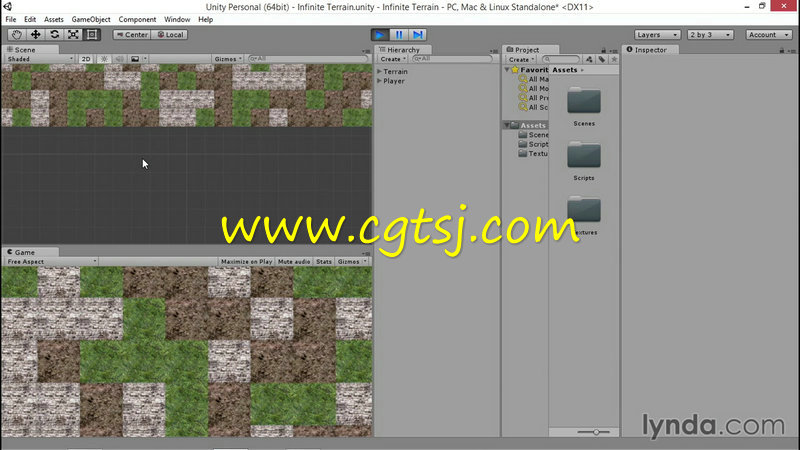Adjust the Project icon size slider
800x450 pixels.
(594, 432)
